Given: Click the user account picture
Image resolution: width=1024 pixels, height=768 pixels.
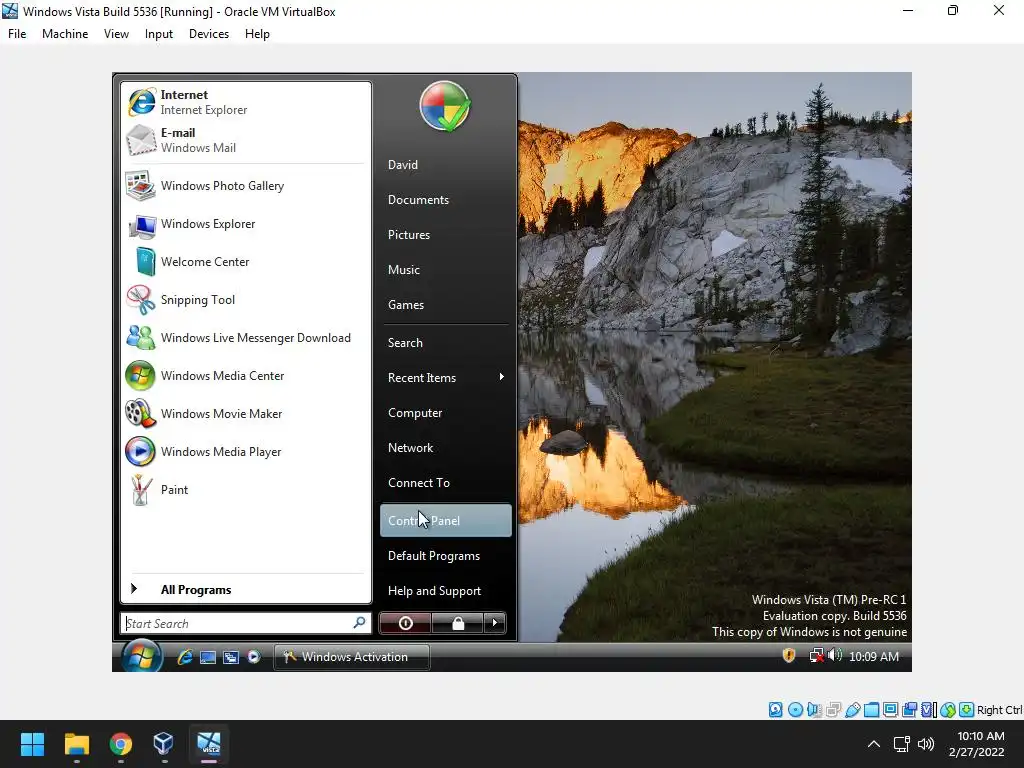Looking at the screenshot, I should pos(445,106).
